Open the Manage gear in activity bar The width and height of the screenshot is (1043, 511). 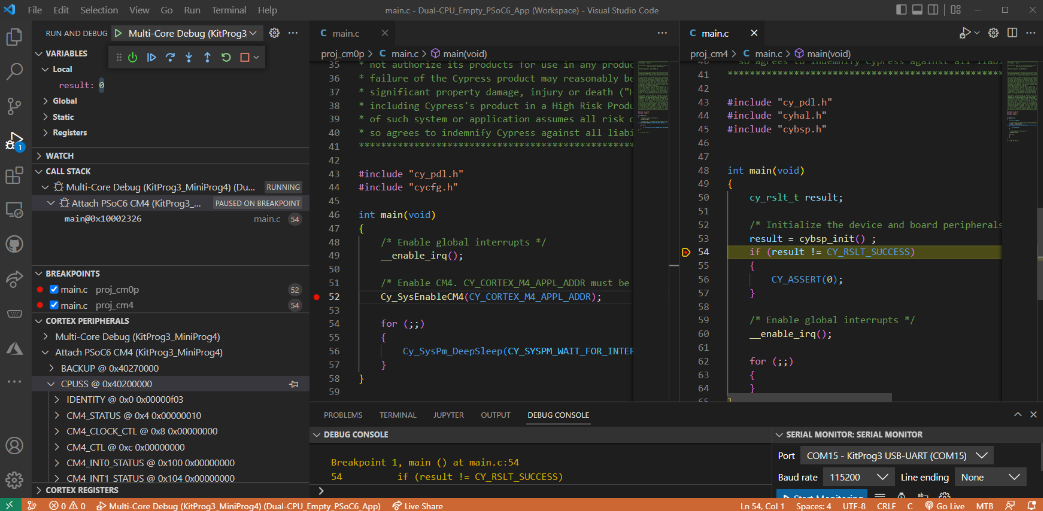(15, 480)
